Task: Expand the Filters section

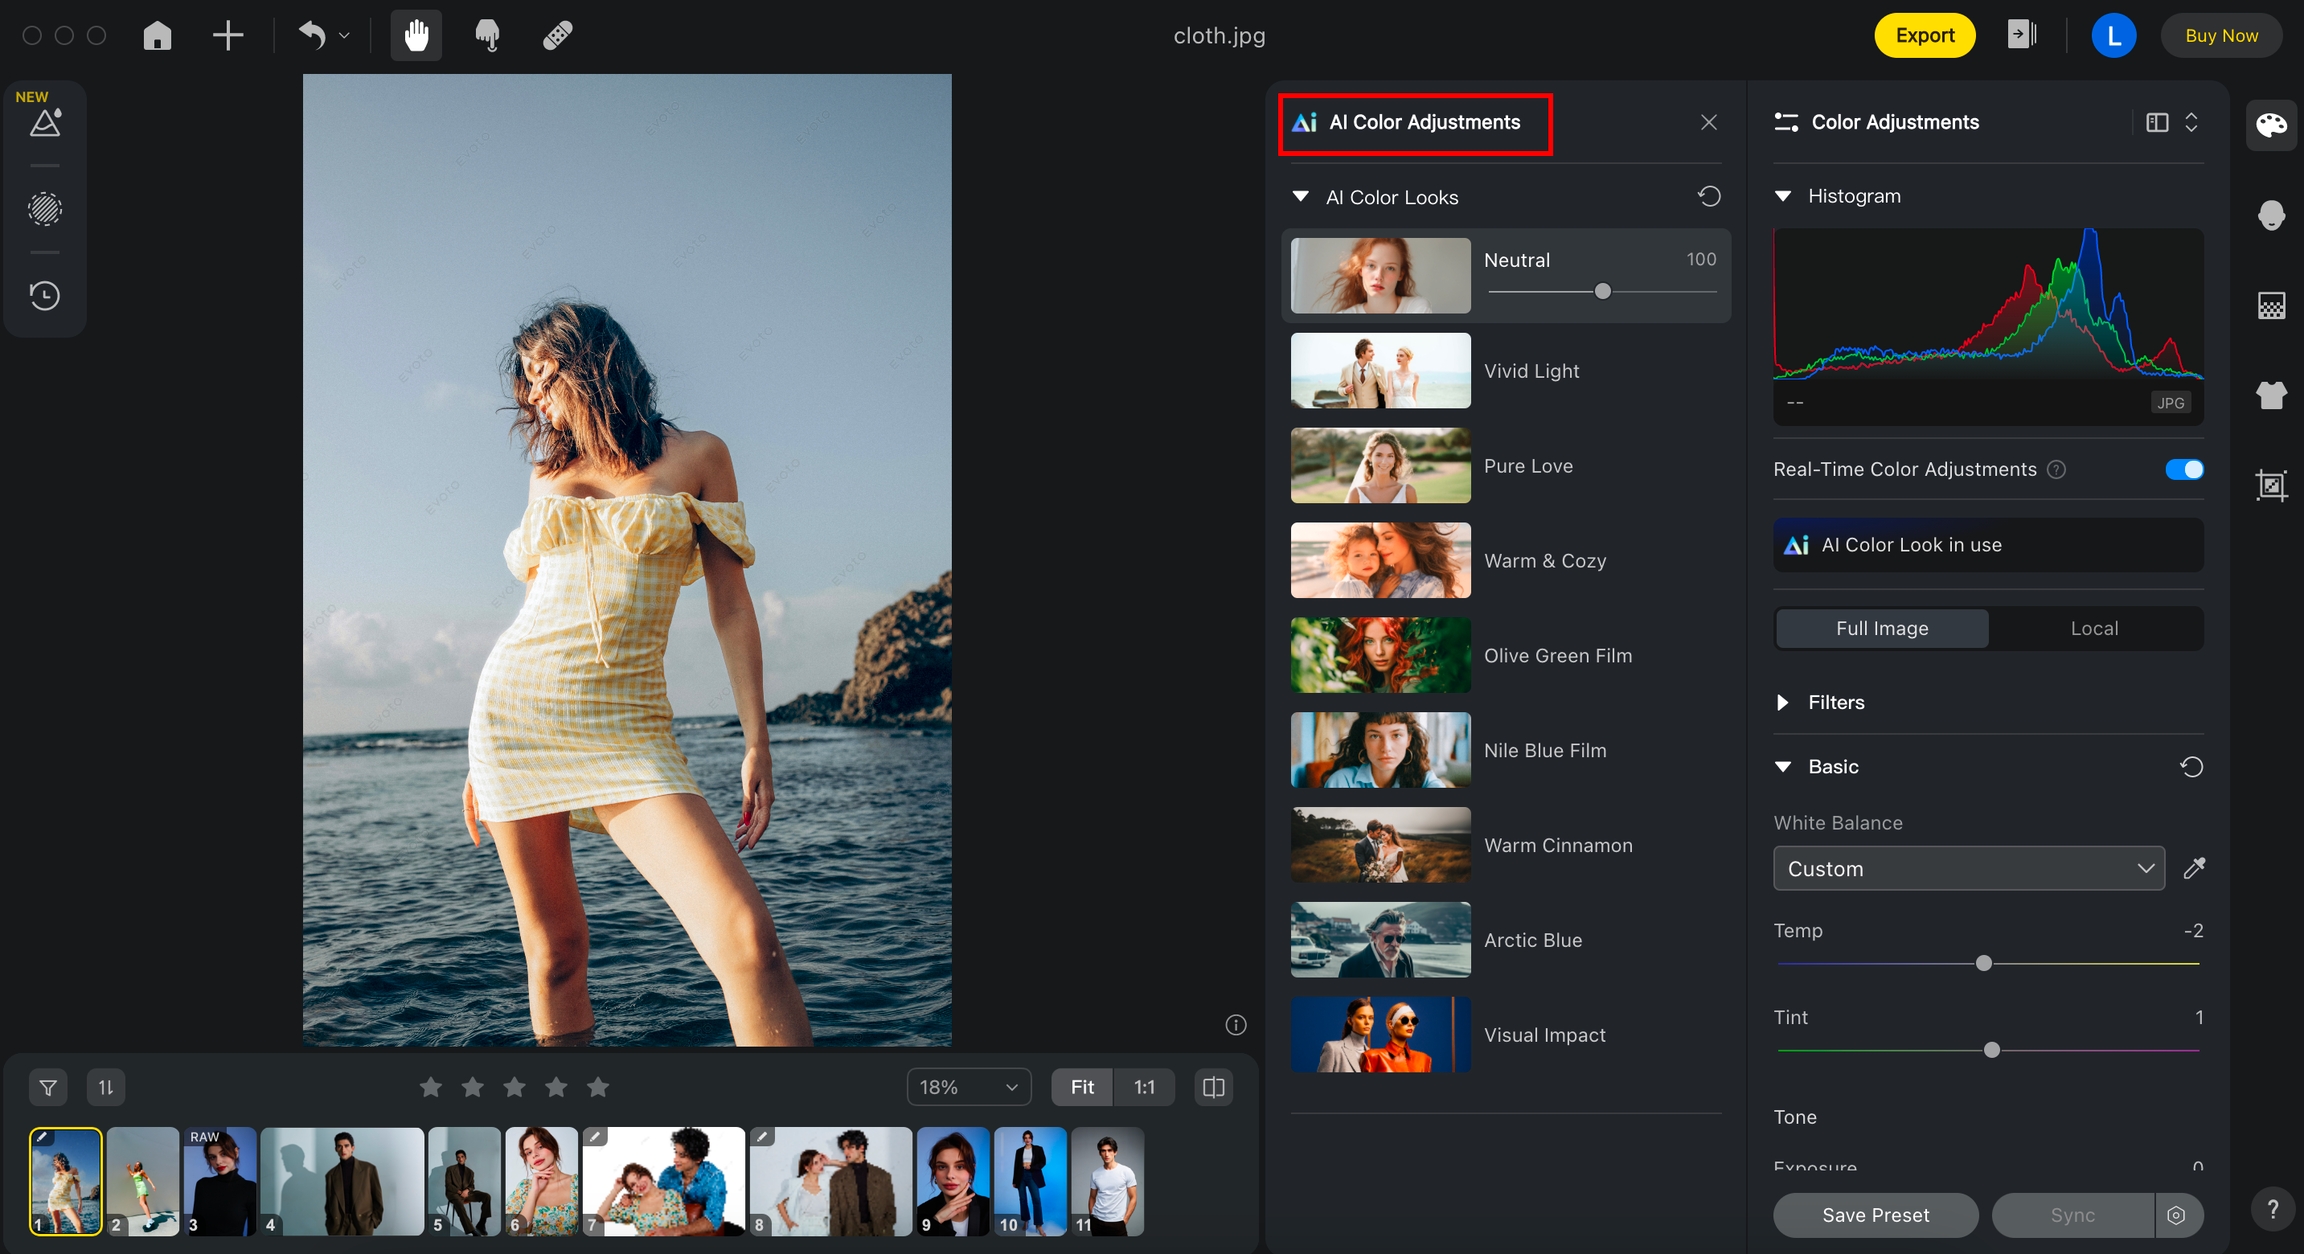Action: 1782,702
